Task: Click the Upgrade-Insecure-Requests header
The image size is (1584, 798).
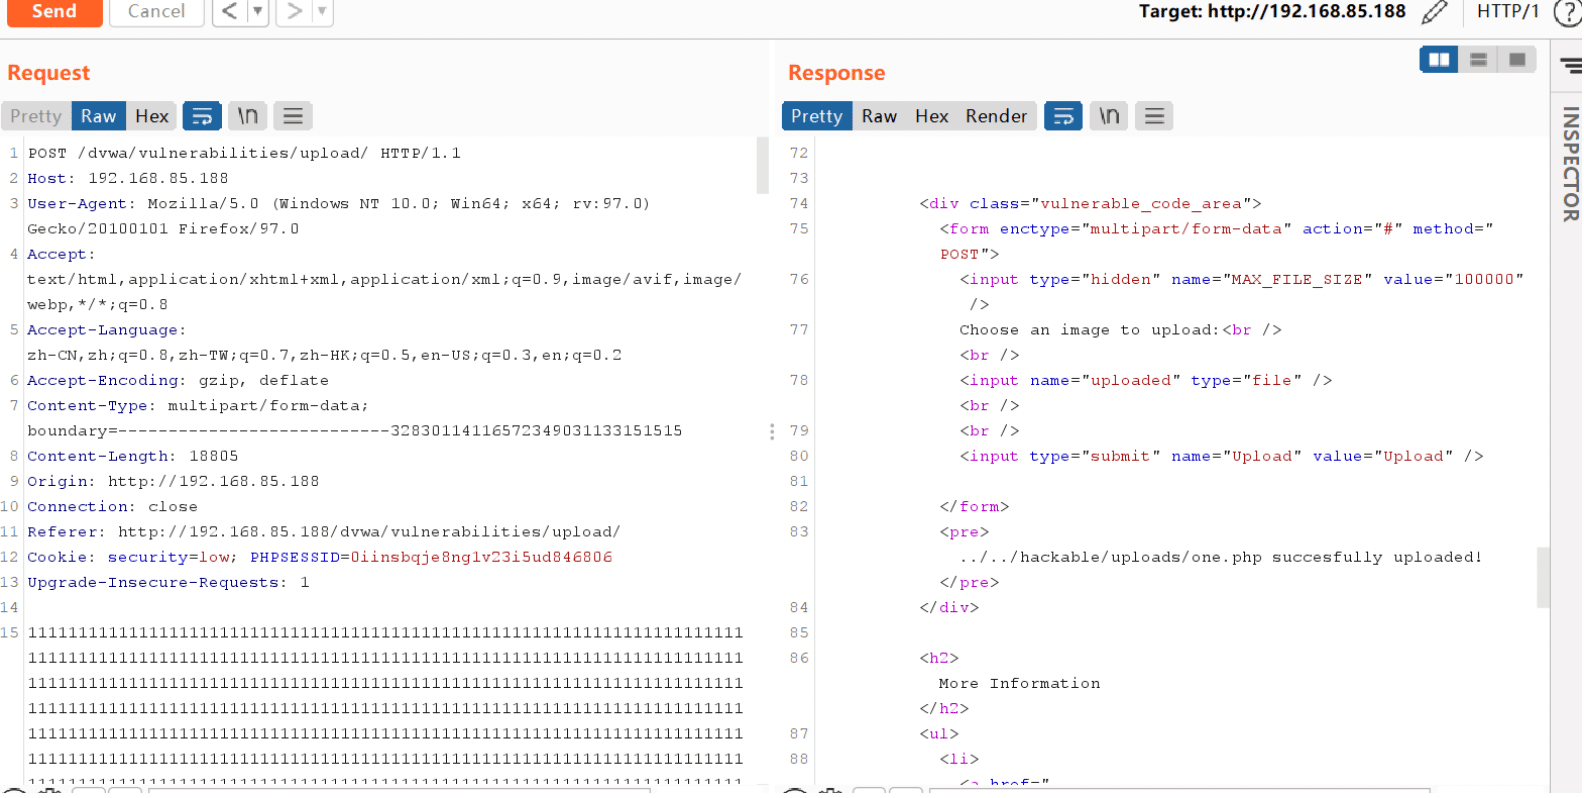Action: 168,582
